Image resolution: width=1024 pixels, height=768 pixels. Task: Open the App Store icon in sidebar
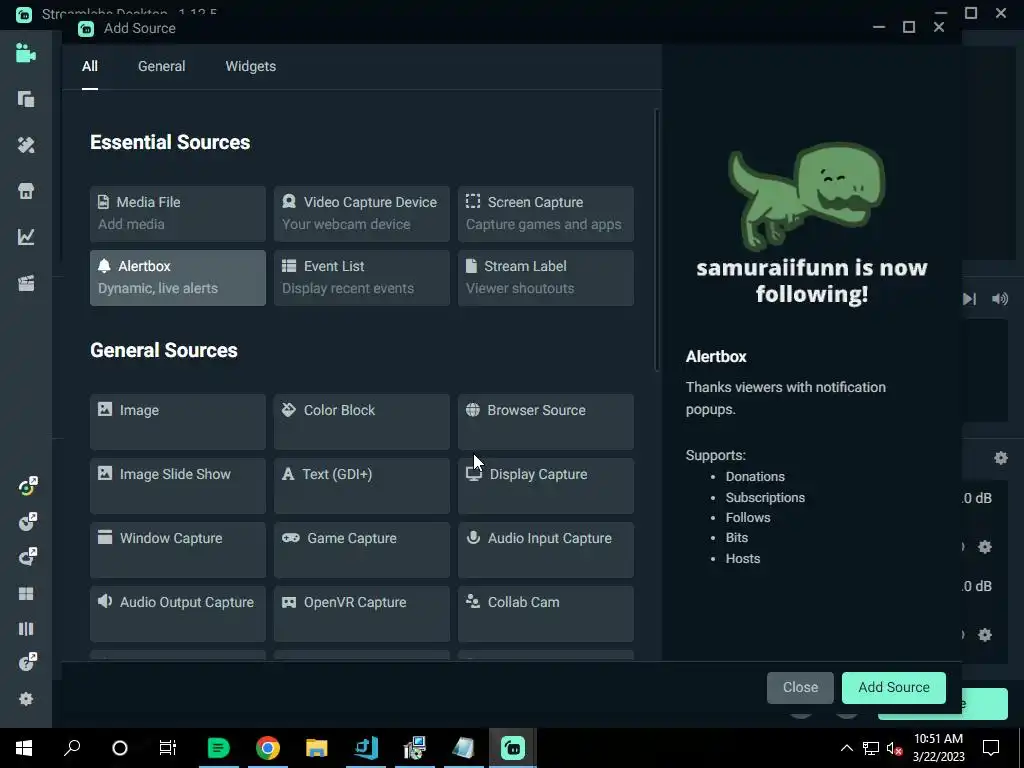pyautogui.click(x=25, y=191)
